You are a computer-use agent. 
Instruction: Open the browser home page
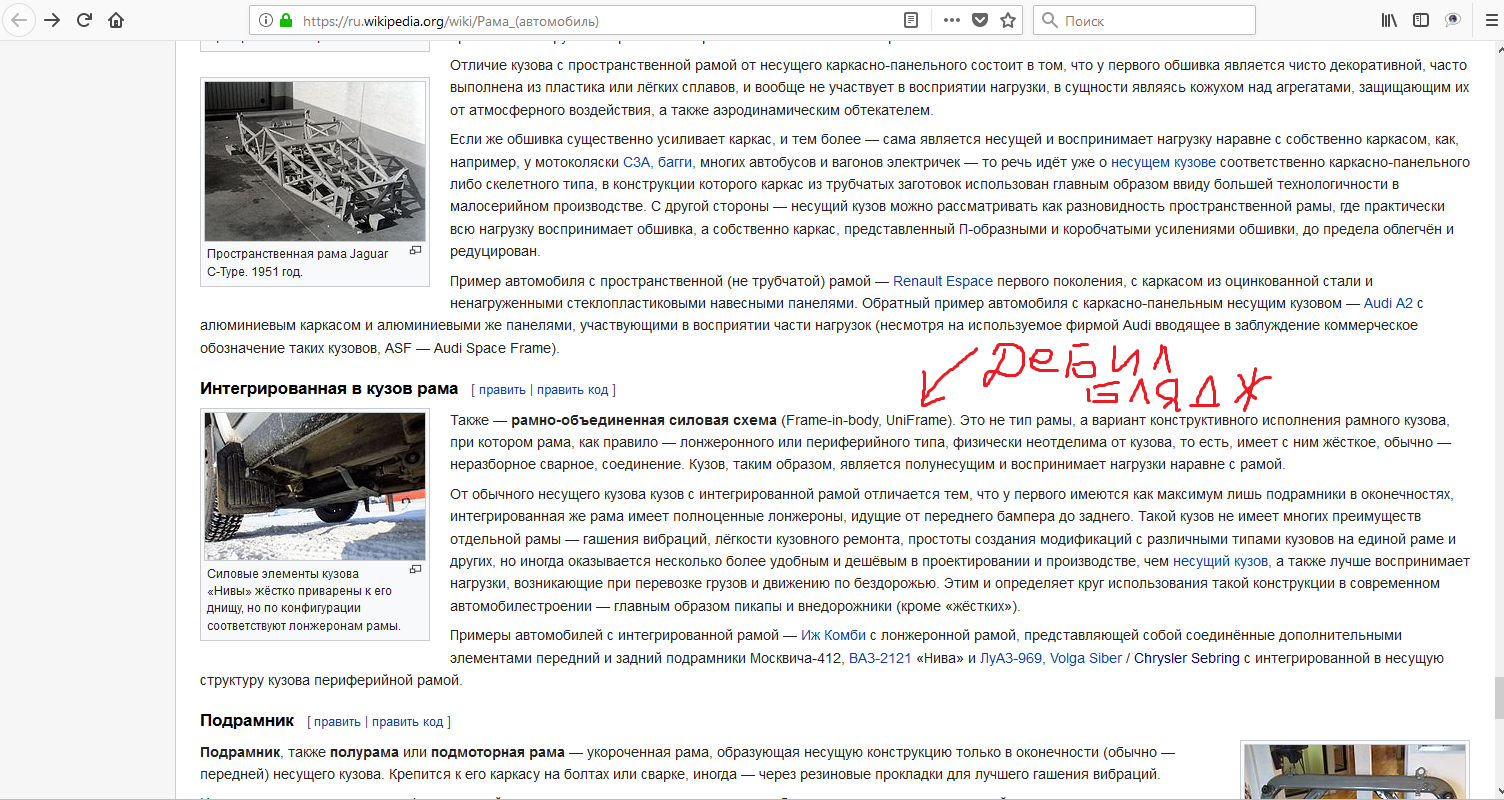116,20
